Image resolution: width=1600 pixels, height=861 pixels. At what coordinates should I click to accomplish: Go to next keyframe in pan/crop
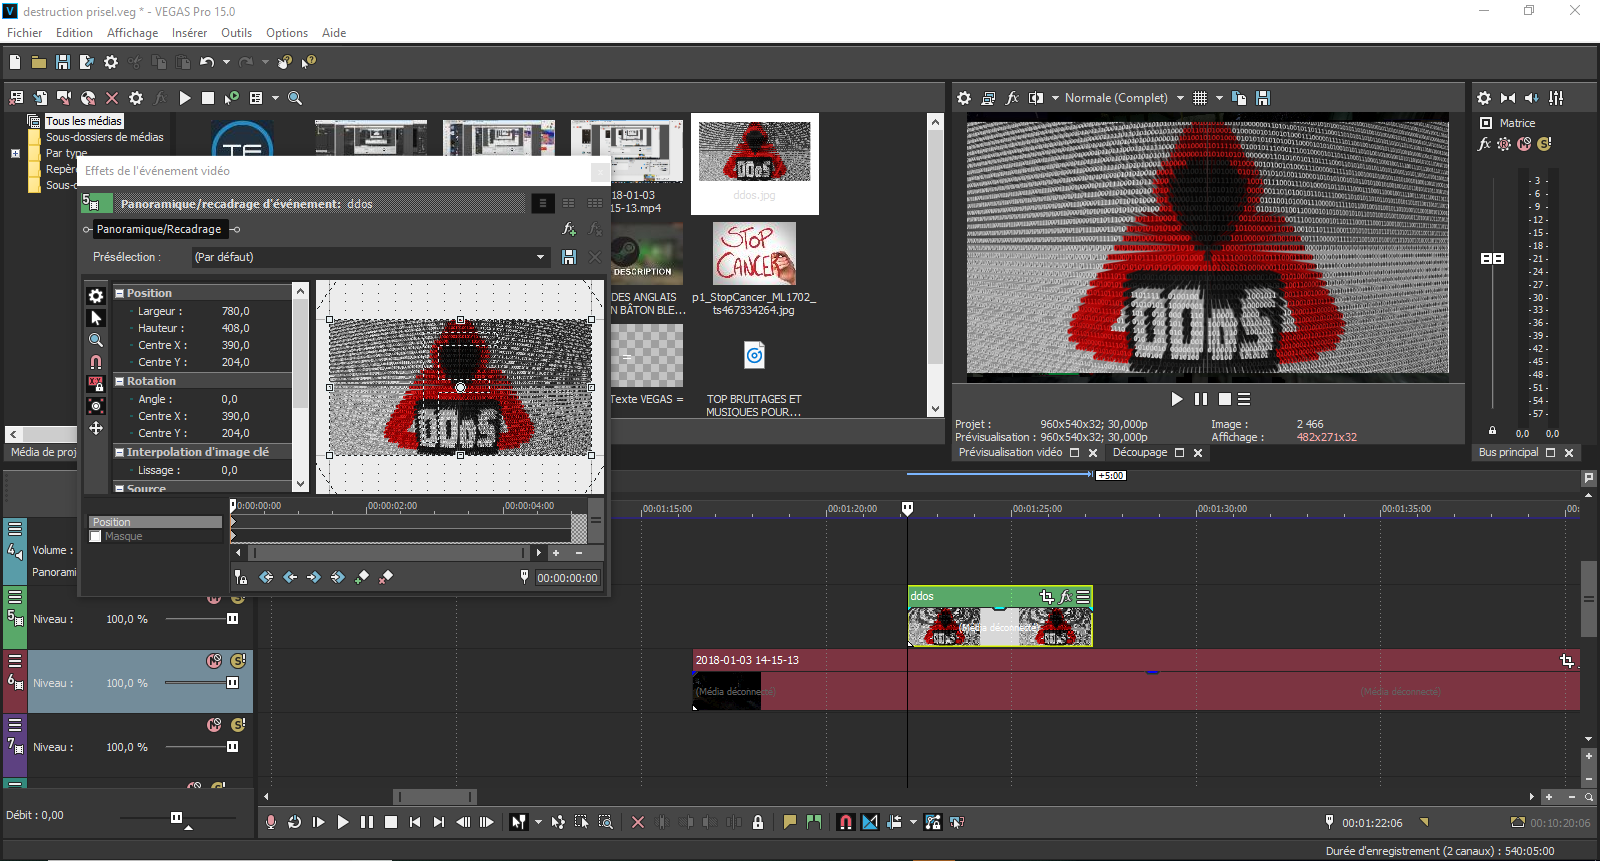coord(314,577)
